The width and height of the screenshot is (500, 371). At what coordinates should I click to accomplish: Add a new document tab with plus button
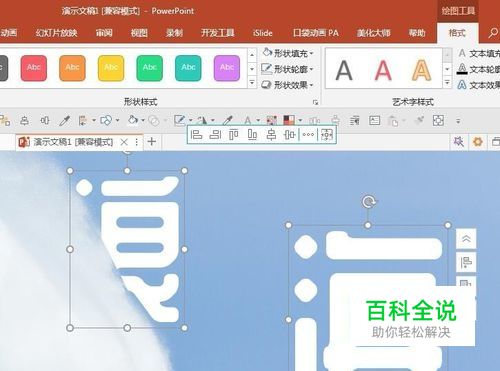click(x=152, y=141)
